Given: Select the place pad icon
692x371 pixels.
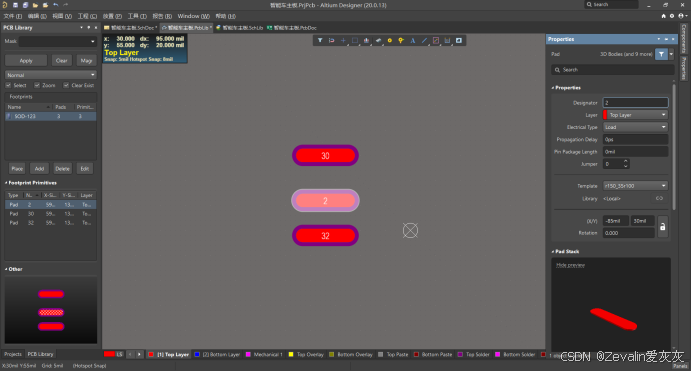Looking at the screenshot, I should [x=390, y=40].
